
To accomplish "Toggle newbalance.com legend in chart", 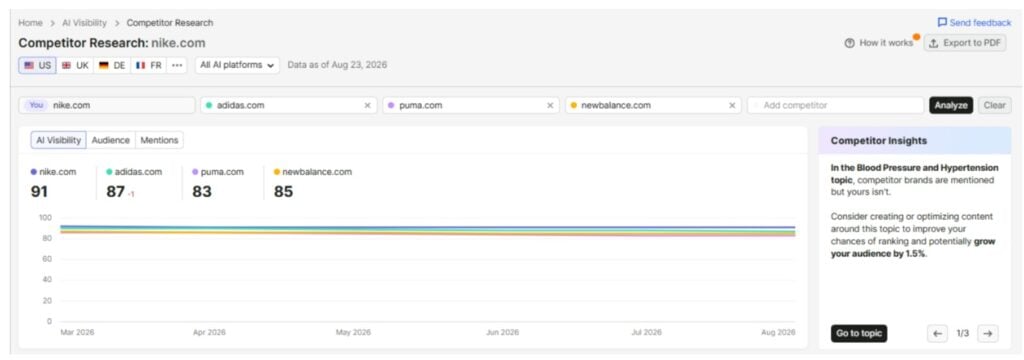I will coord(313,172).
